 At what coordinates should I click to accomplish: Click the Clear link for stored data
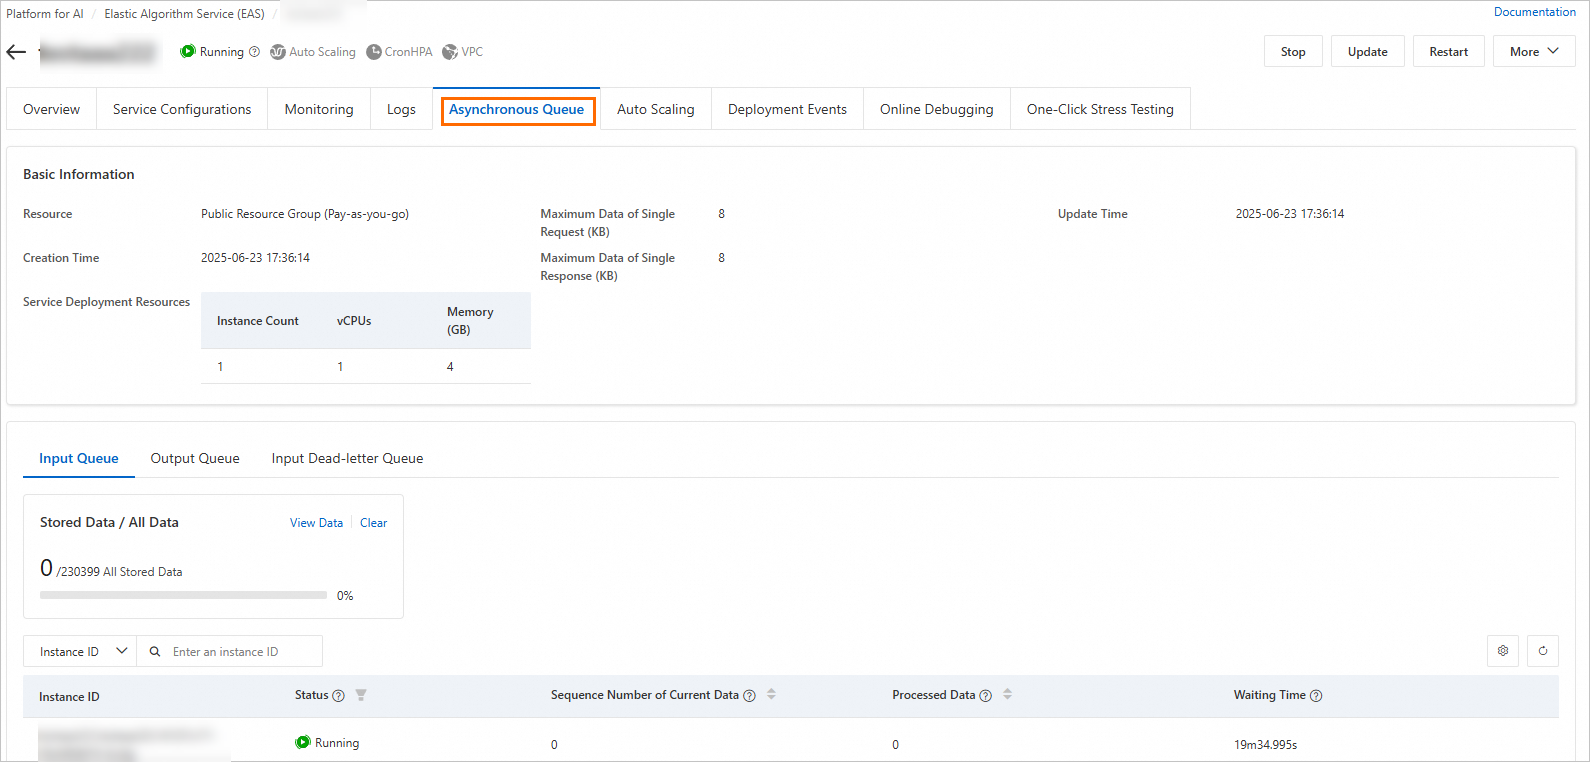[x=373, y=523]
